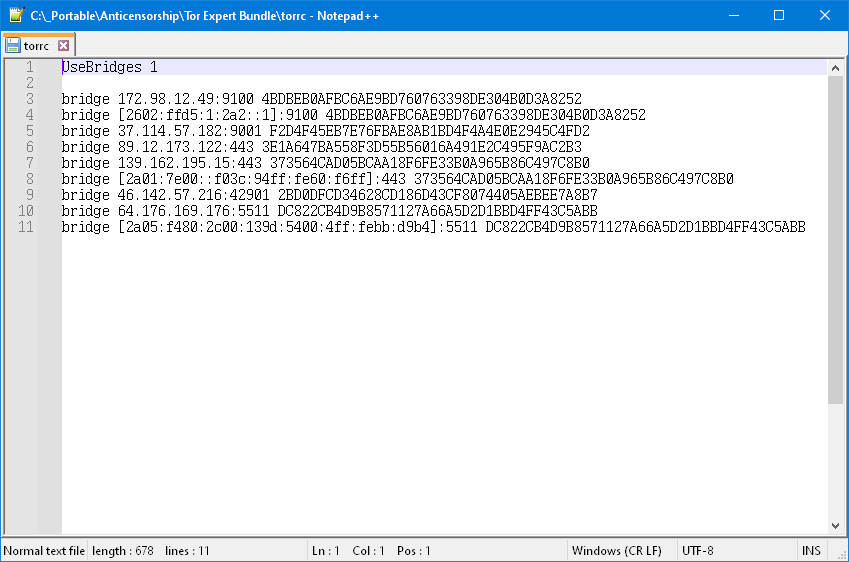This screenshot has width=849, height=562.
Task: Click bridge line with 64.176.169.176:5511
Action: click(x=330, y=211)
